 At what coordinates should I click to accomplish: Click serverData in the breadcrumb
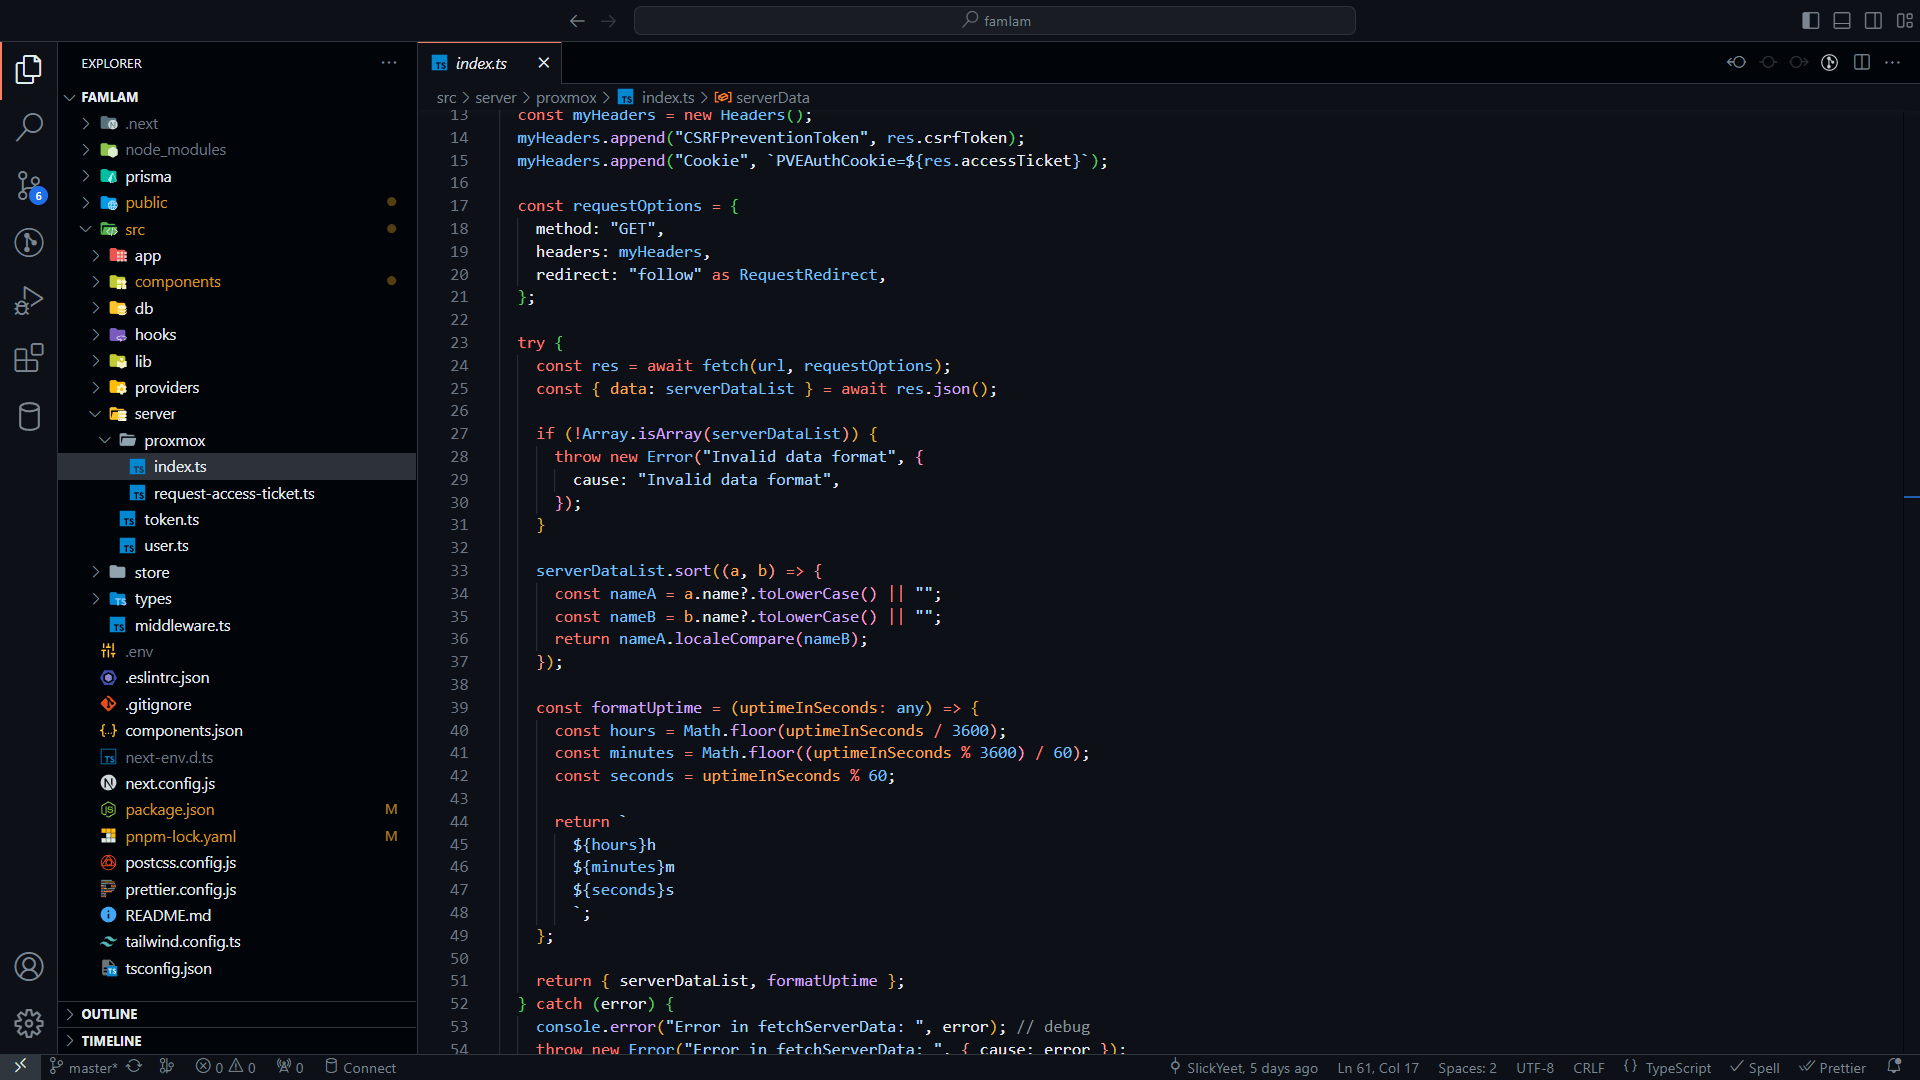pos(772,97)
